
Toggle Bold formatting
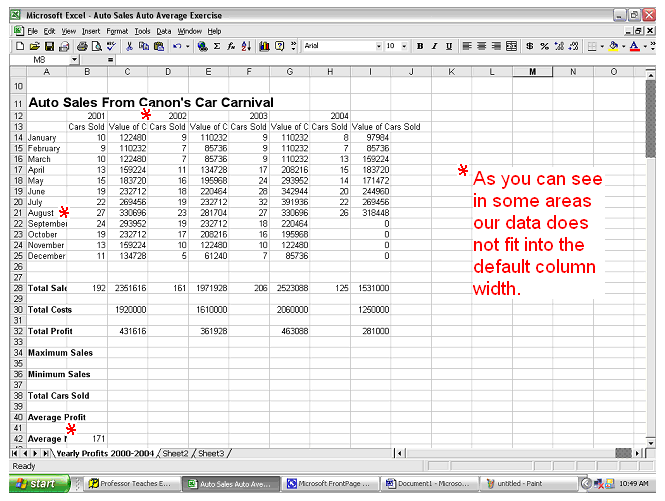coord(420,46)
